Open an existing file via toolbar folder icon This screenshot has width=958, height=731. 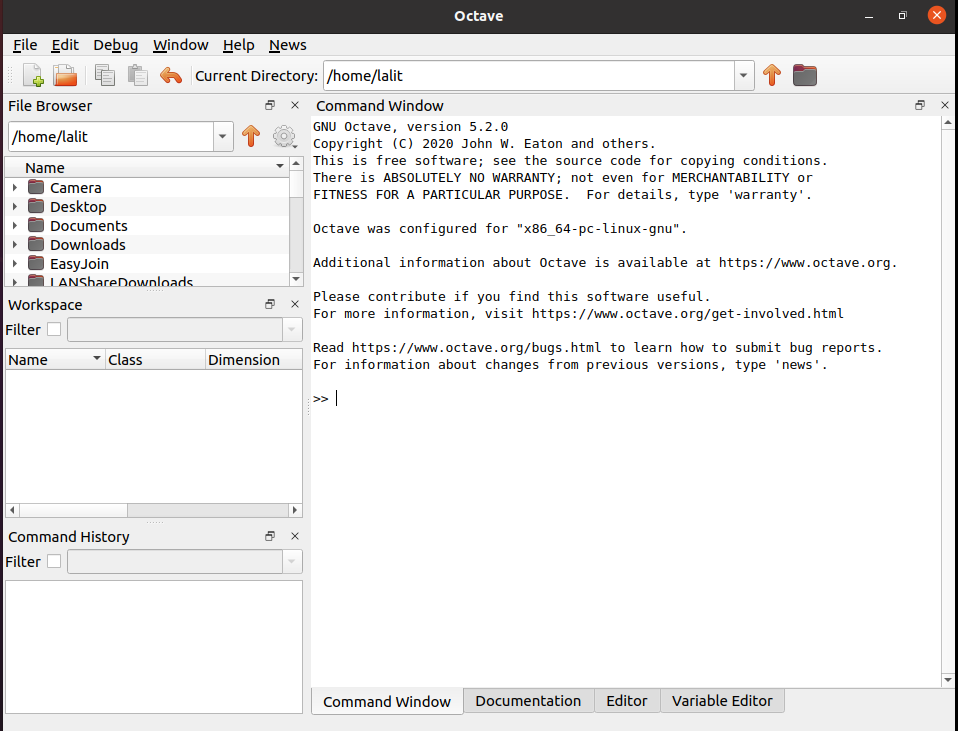pyautogui.click(x=65, y=75)
